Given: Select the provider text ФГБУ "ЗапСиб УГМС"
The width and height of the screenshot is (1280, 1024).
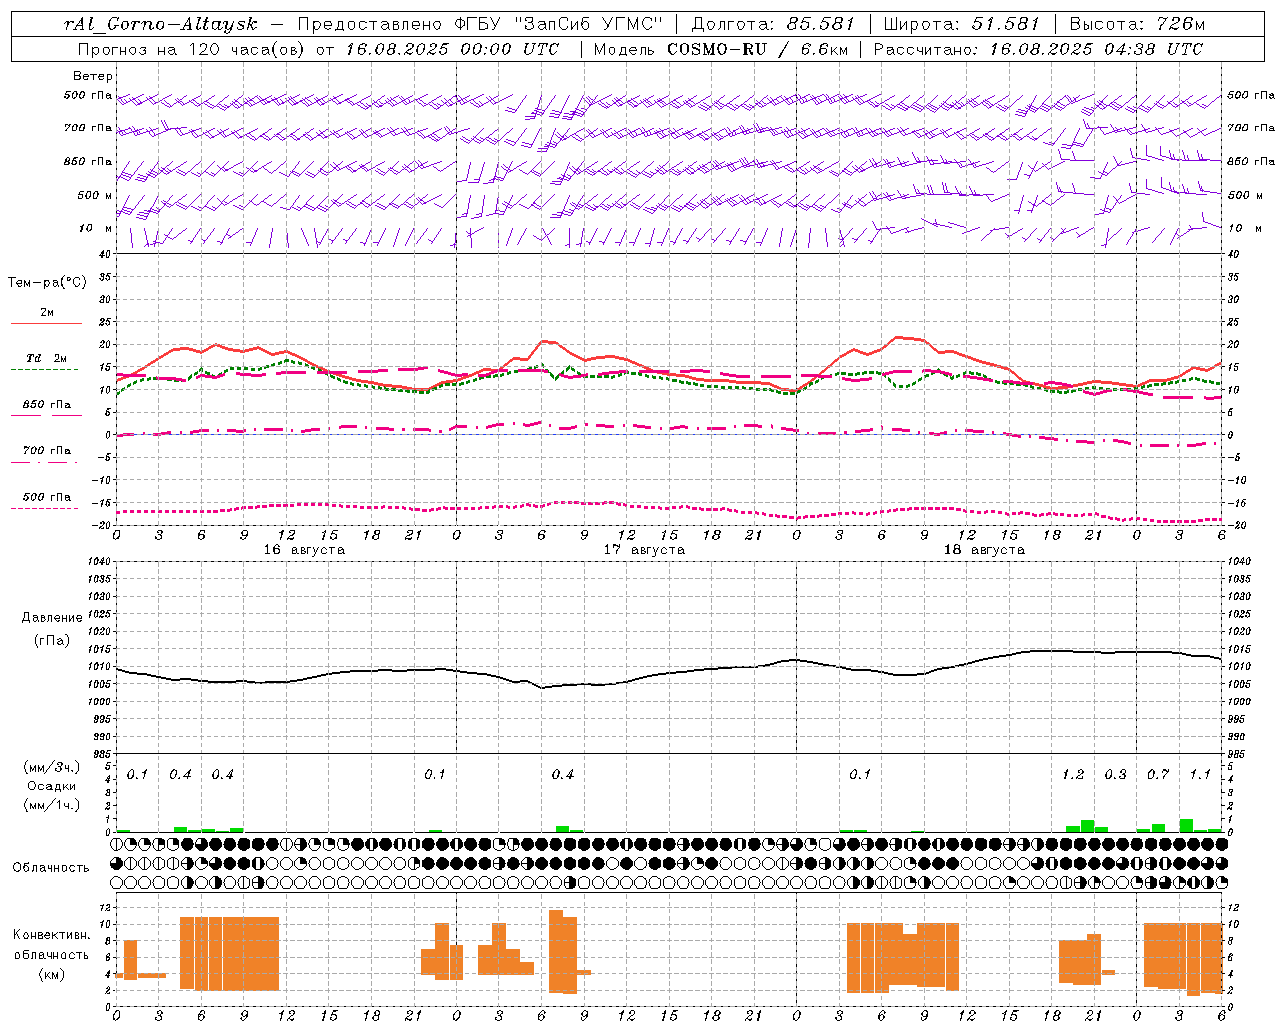Looking at the screenshot, I should 560,24.
